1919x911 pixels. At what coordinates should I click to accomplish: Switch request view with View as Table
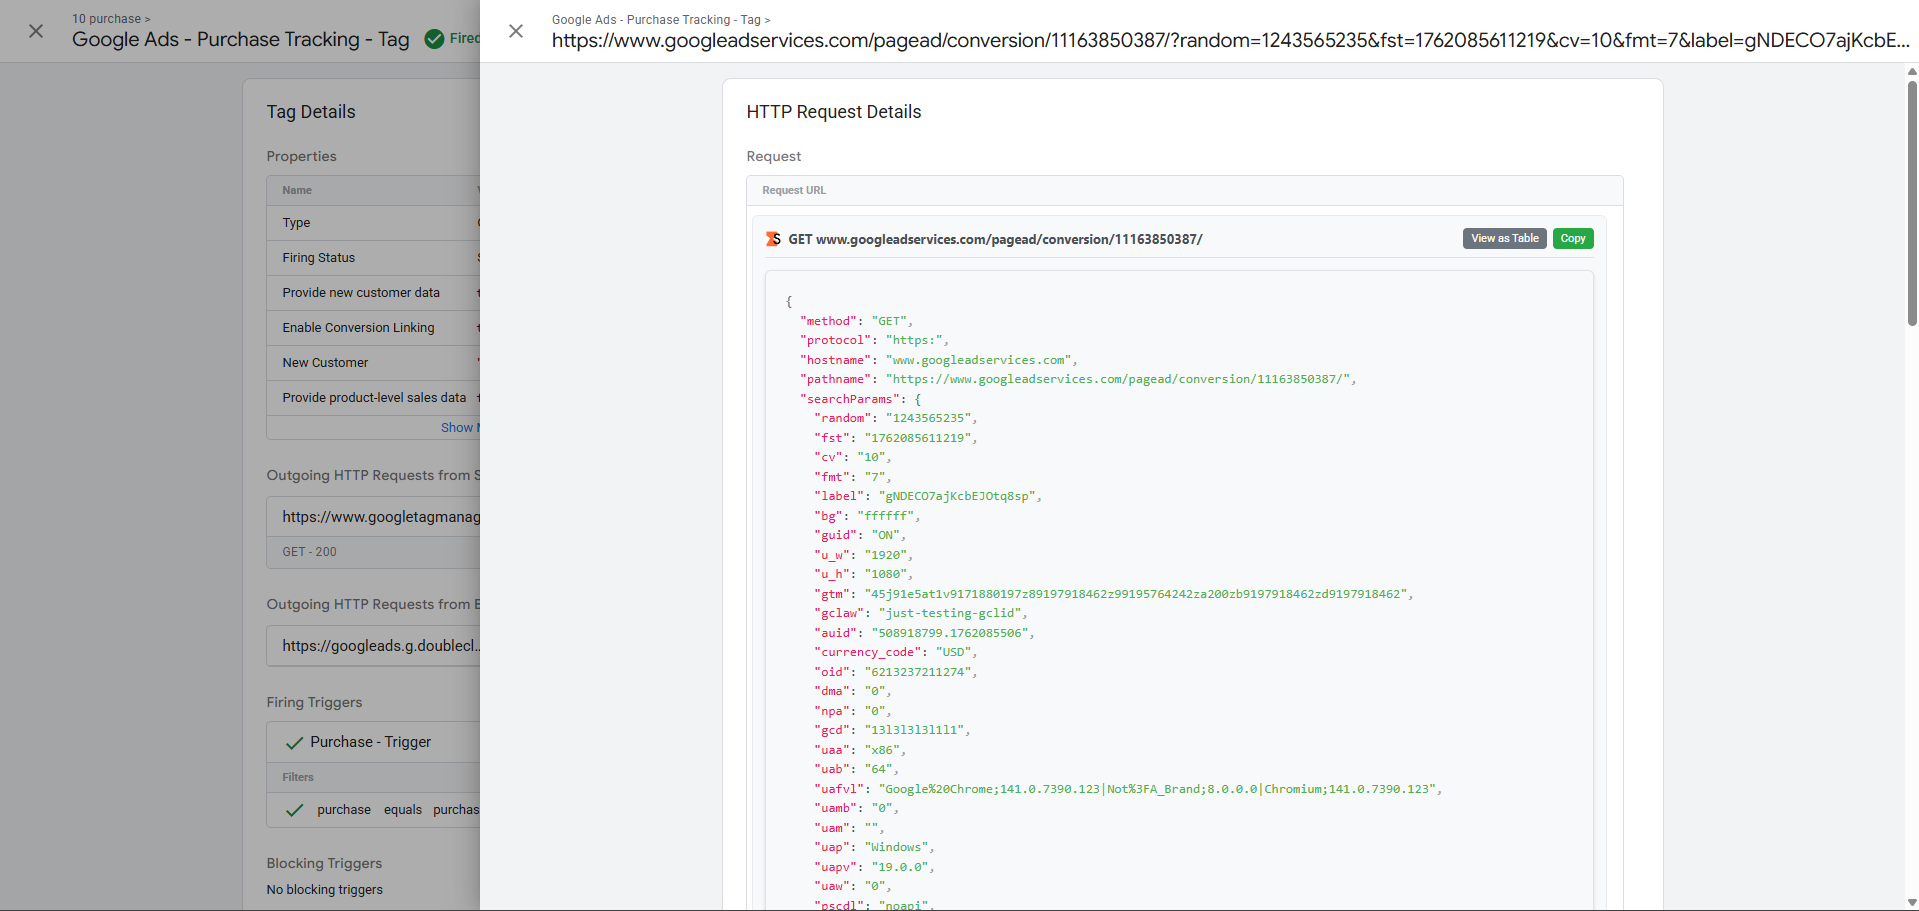point(1504,238)
